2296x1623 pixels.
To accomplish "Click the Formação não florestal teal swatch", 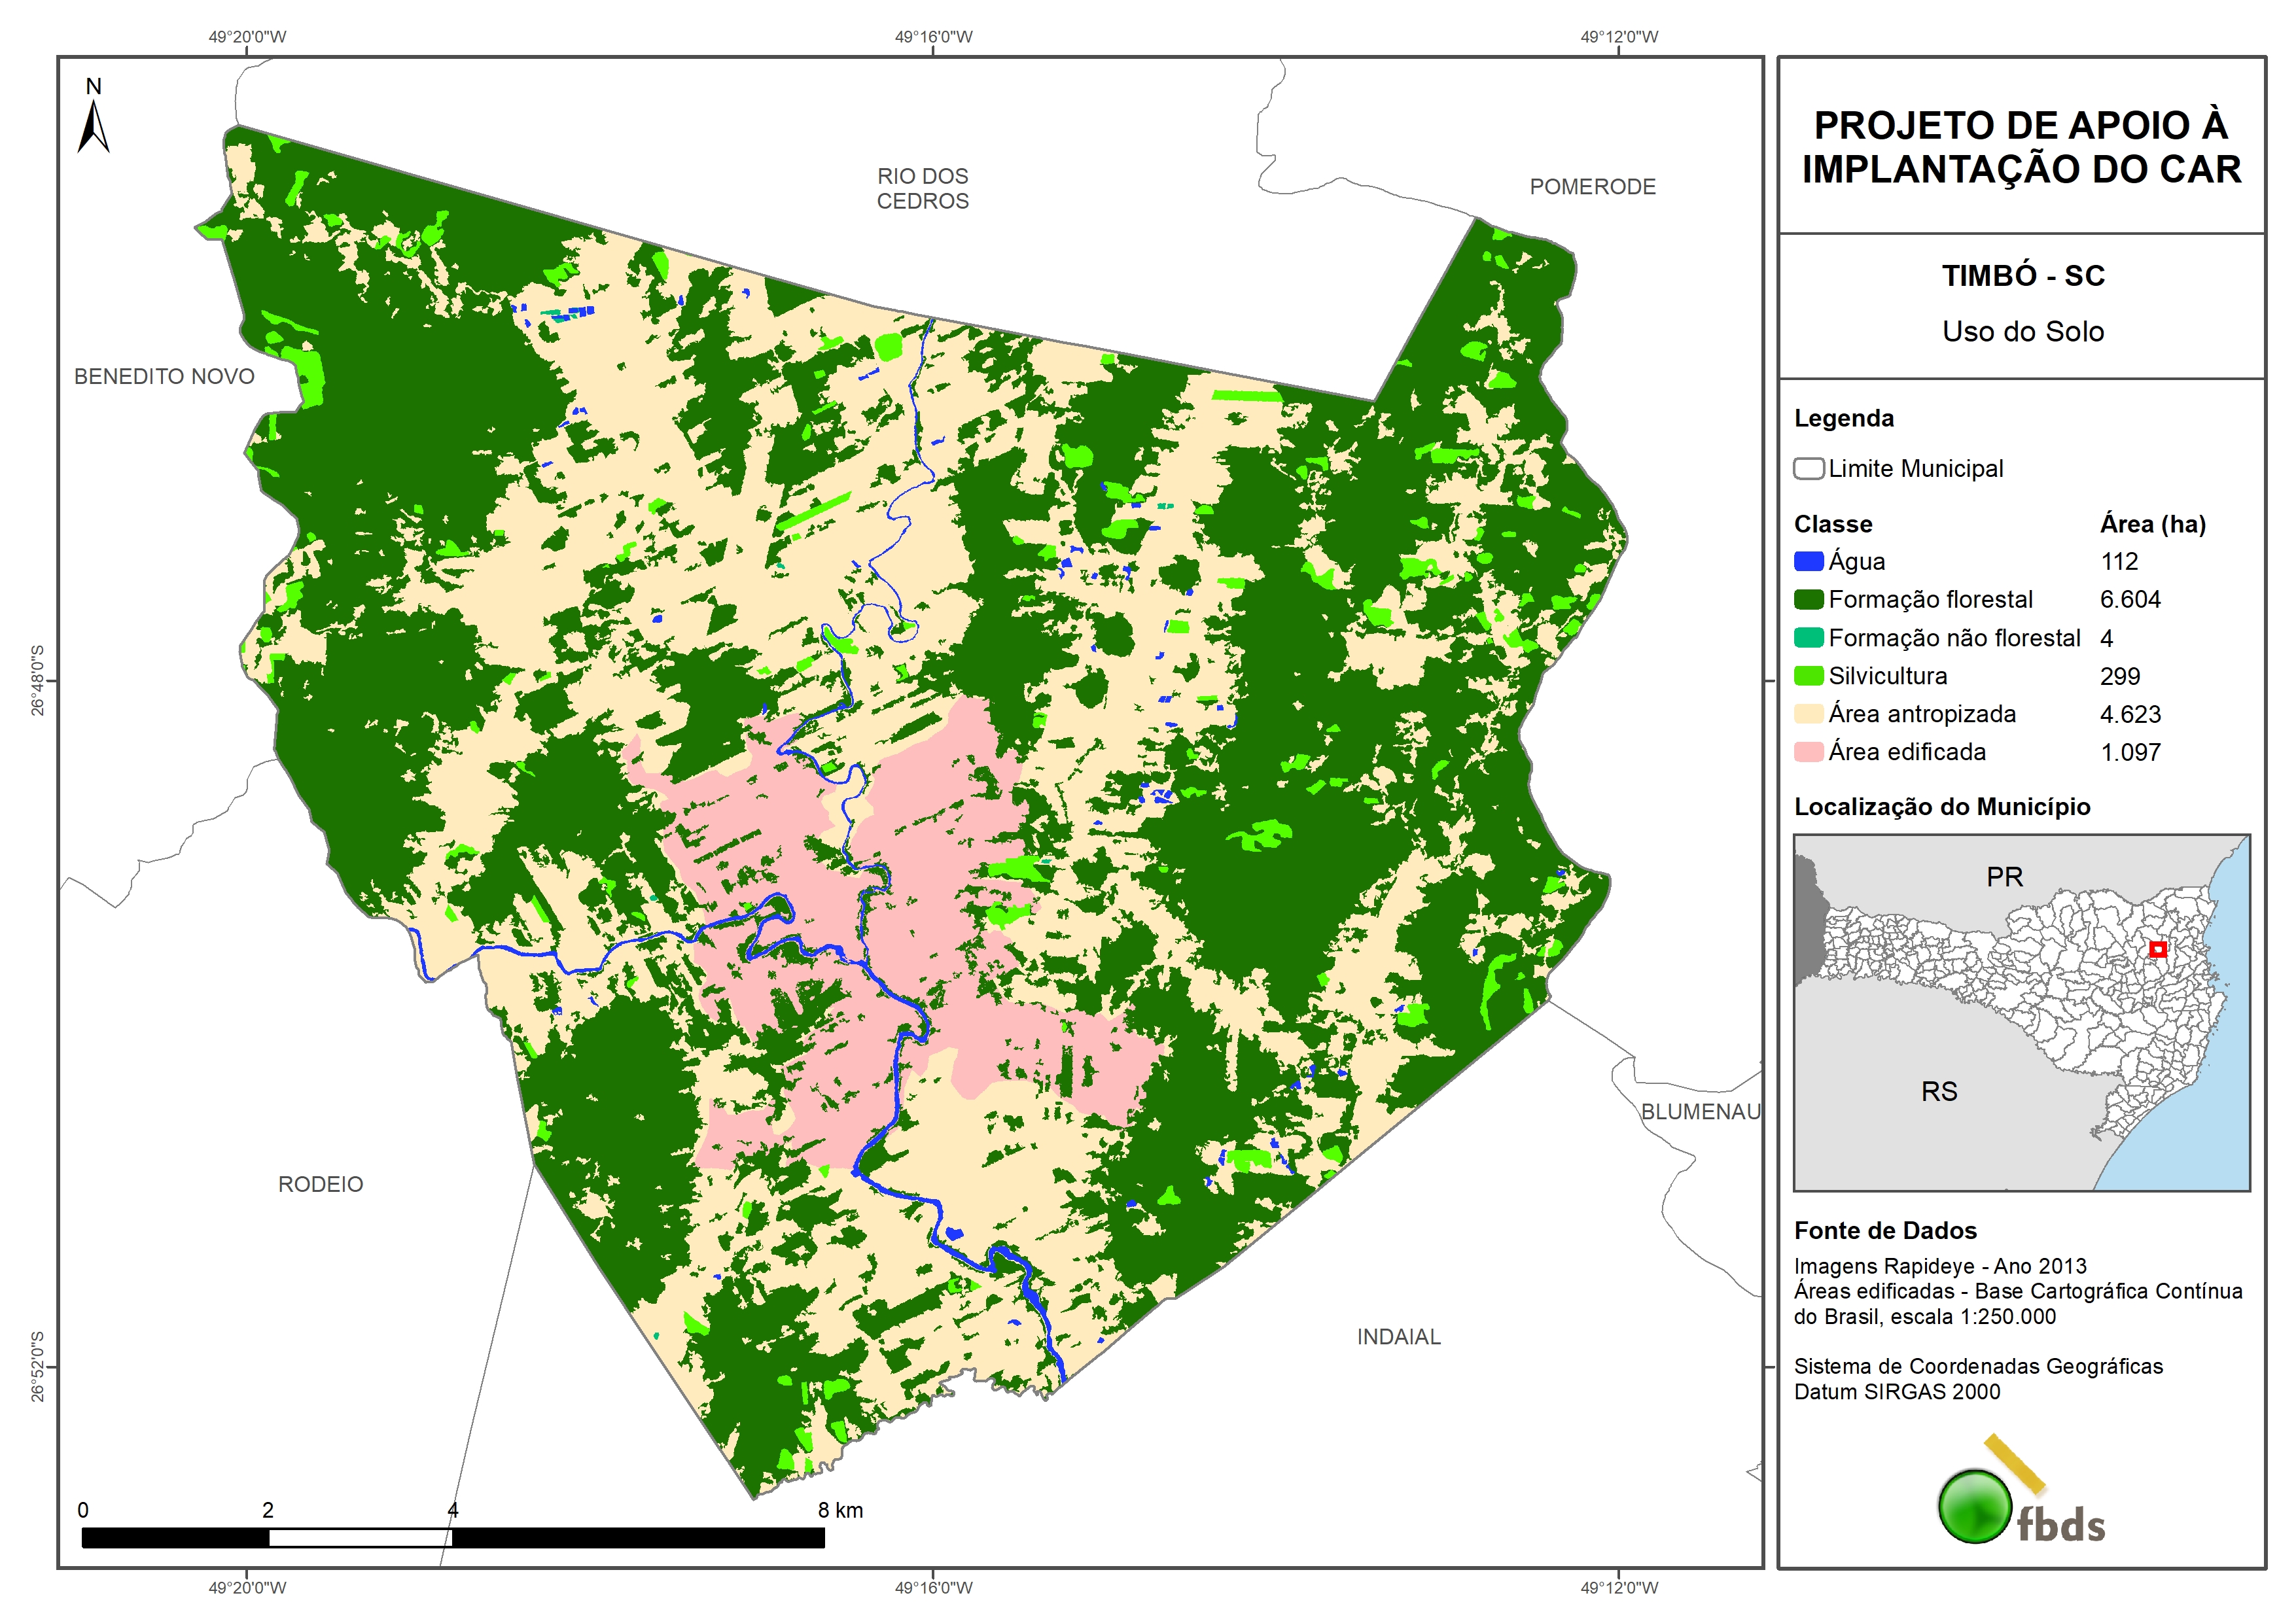I will pyautogui.click(x=1808, y=638).
